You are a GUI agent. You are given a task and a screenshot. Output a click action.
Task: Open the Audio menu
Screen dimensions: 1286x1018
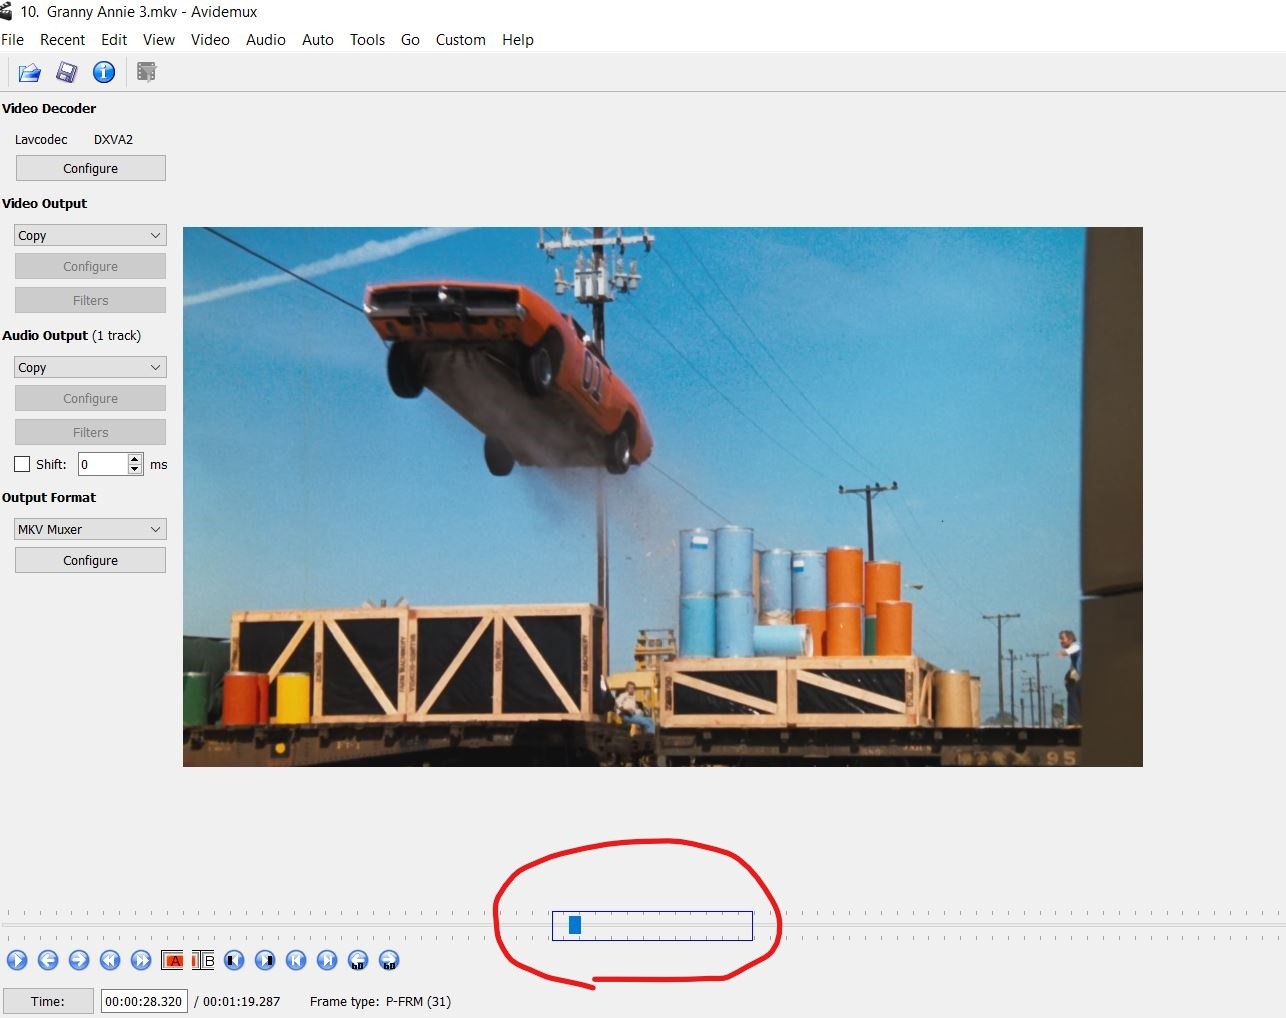[x=266, y=40]
